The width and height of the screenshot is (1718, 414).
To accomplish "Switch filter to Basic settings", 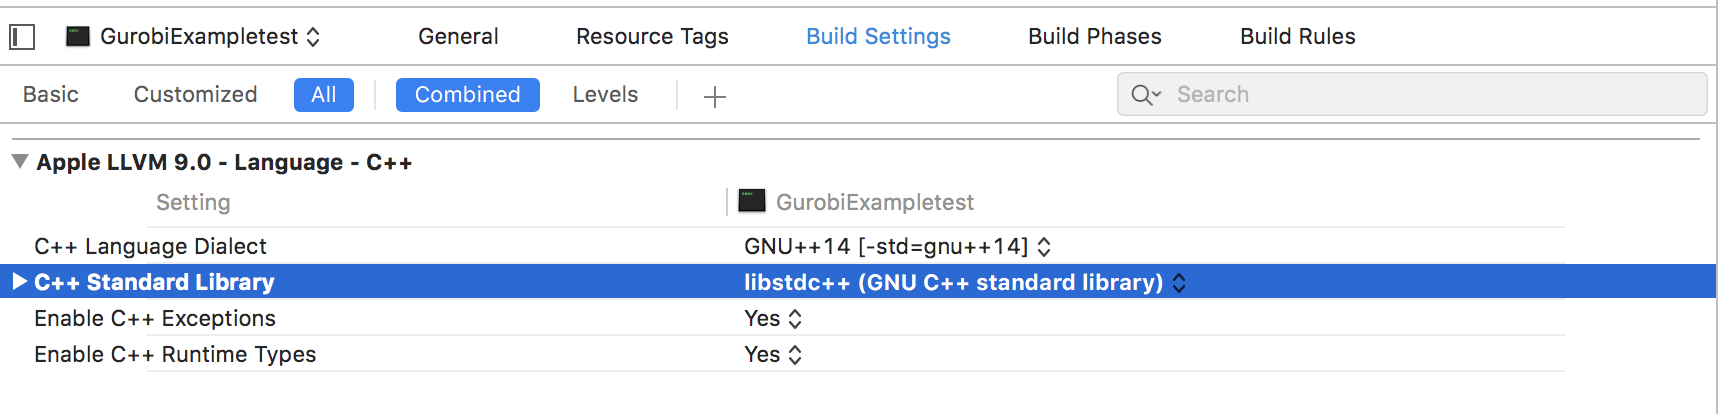I will coord(51,94).
